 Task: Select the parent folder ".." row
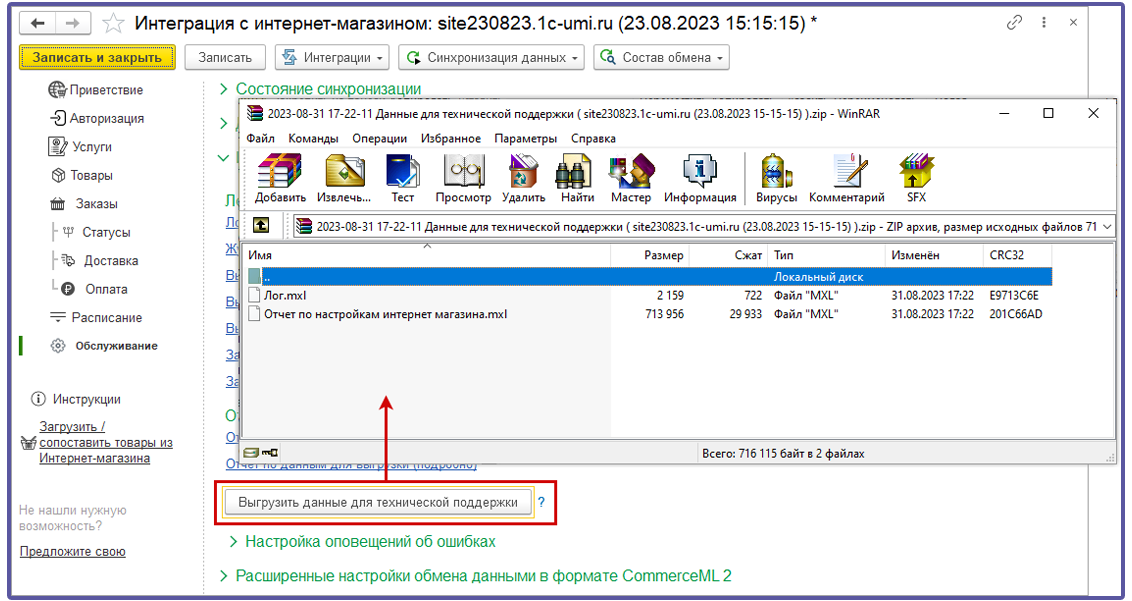pos(648,277)
